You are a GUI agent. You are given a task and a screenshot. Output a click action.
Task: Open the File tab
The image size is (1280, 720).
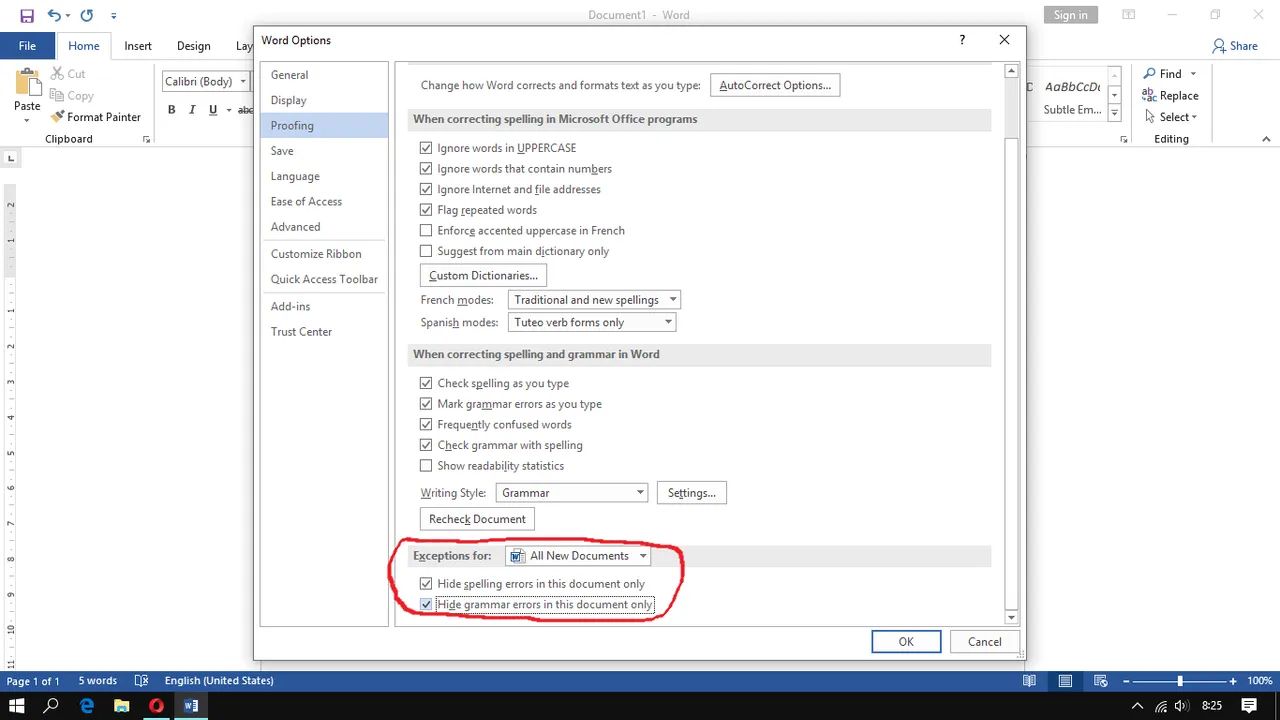pyautogui.click(x=27, y=46)
